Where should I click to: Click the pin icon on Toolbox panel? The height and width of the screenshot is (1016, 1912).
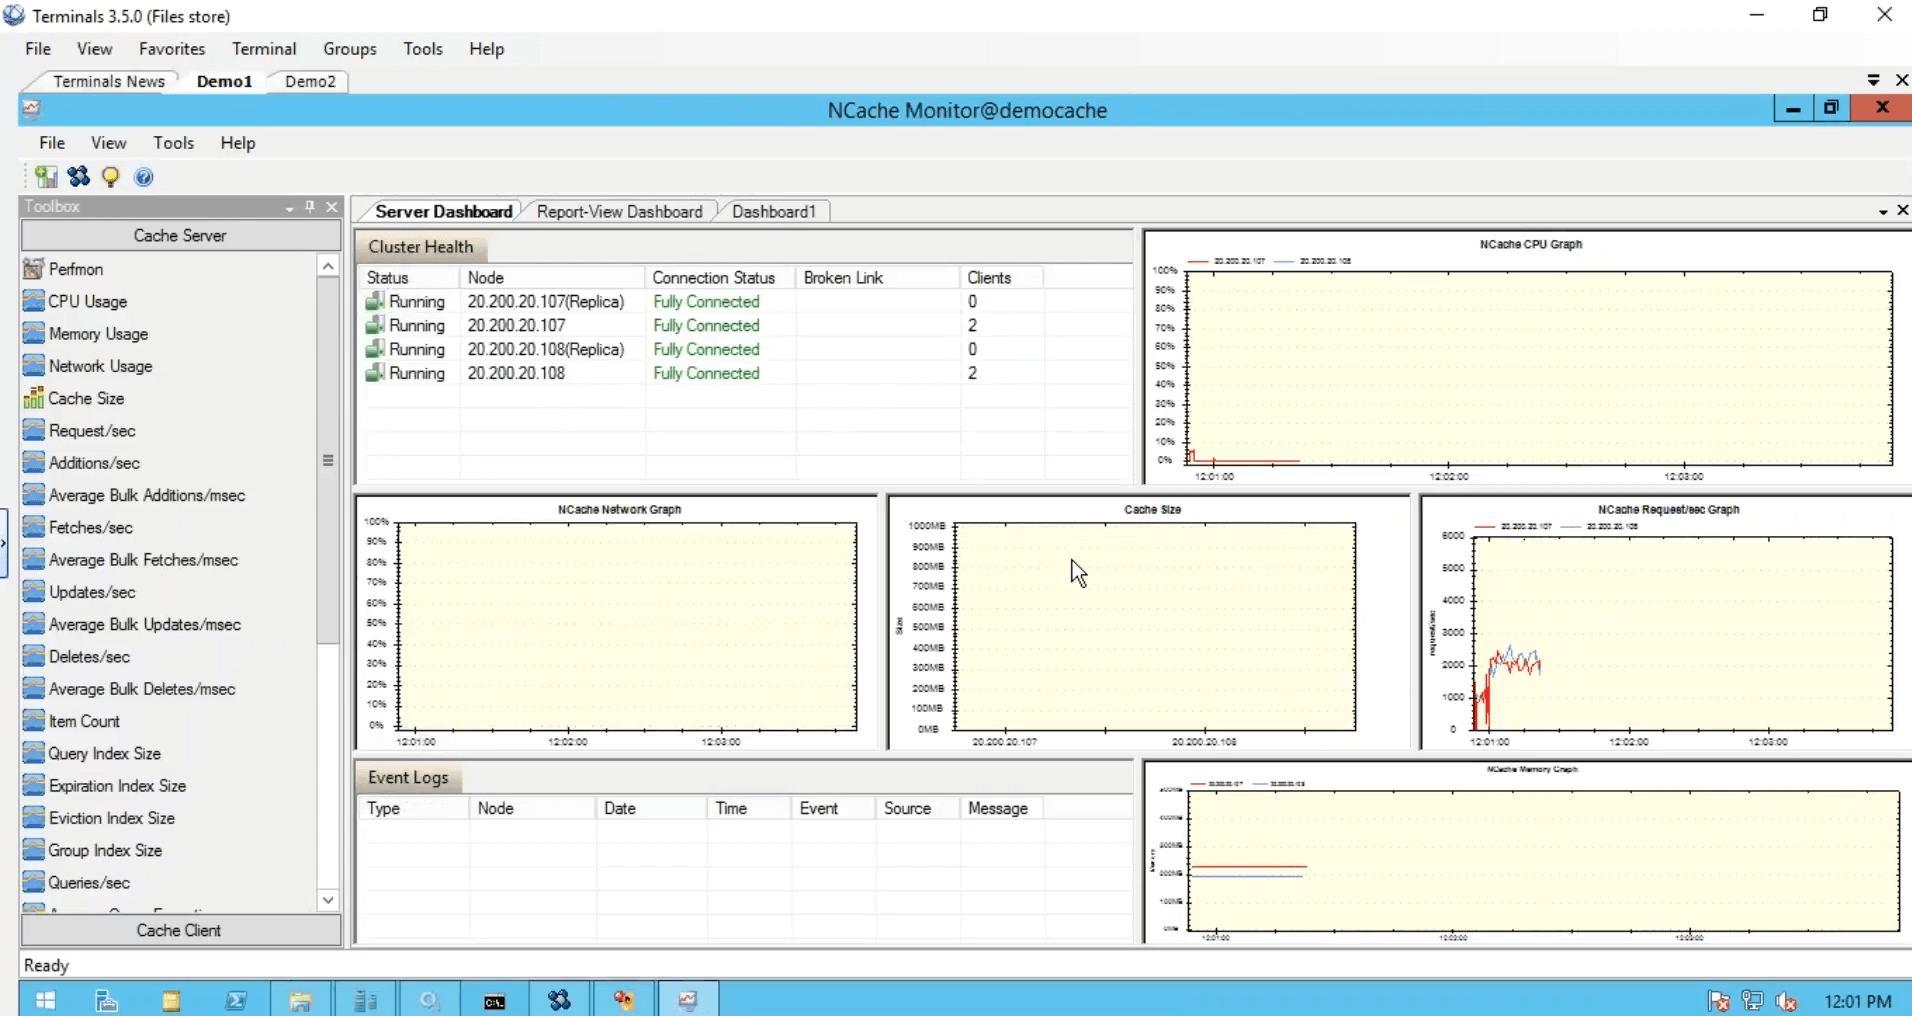point(310,206)
